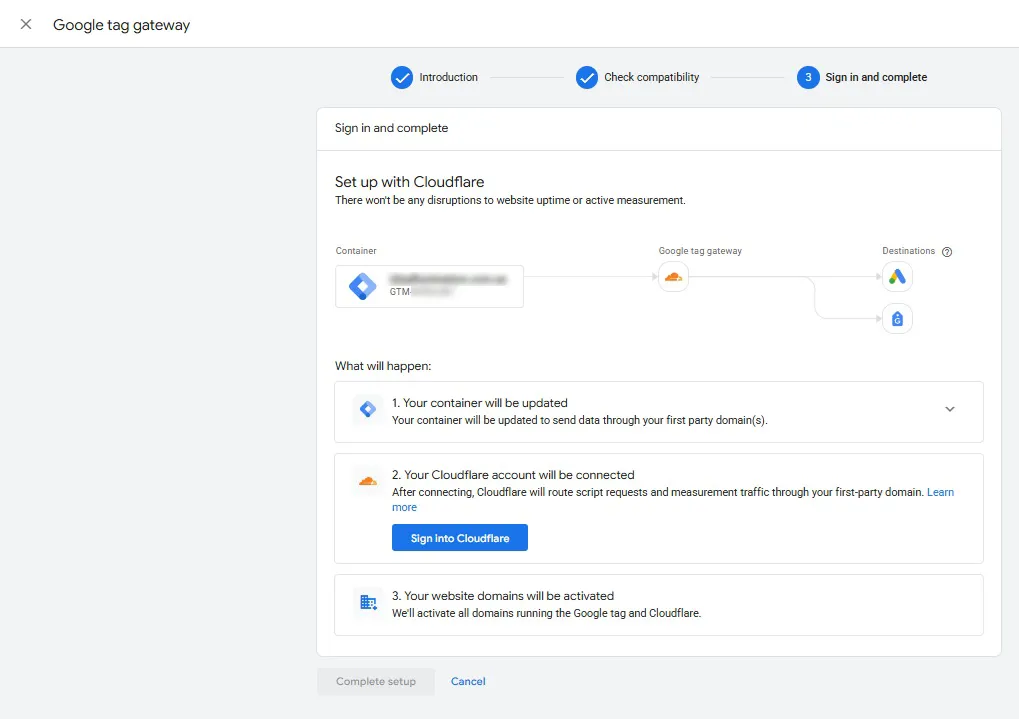This screenshot has width=1019, height=719.
Task: Click the Google tag destination icon
Action: 897,319
